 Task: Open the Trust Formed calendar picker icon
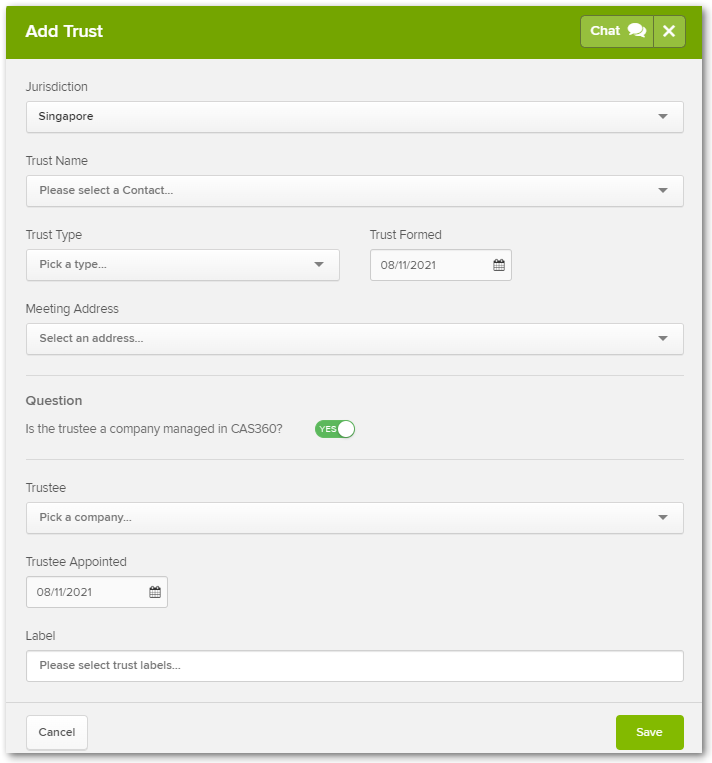click(x=499, y=265)
